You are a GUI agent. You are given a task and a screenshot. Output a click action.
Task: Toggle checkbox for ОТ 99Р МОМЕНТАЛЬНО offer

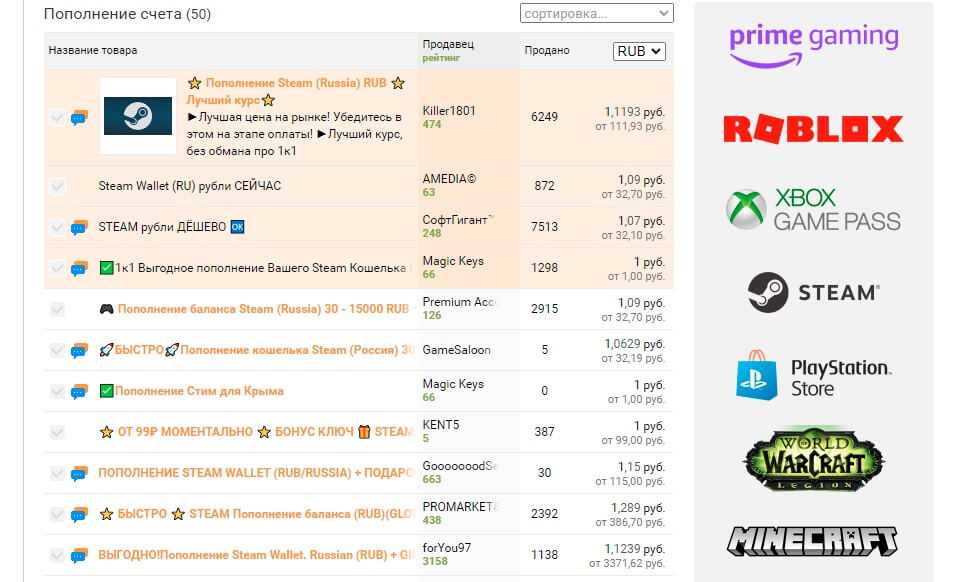[x=57, y=433]
